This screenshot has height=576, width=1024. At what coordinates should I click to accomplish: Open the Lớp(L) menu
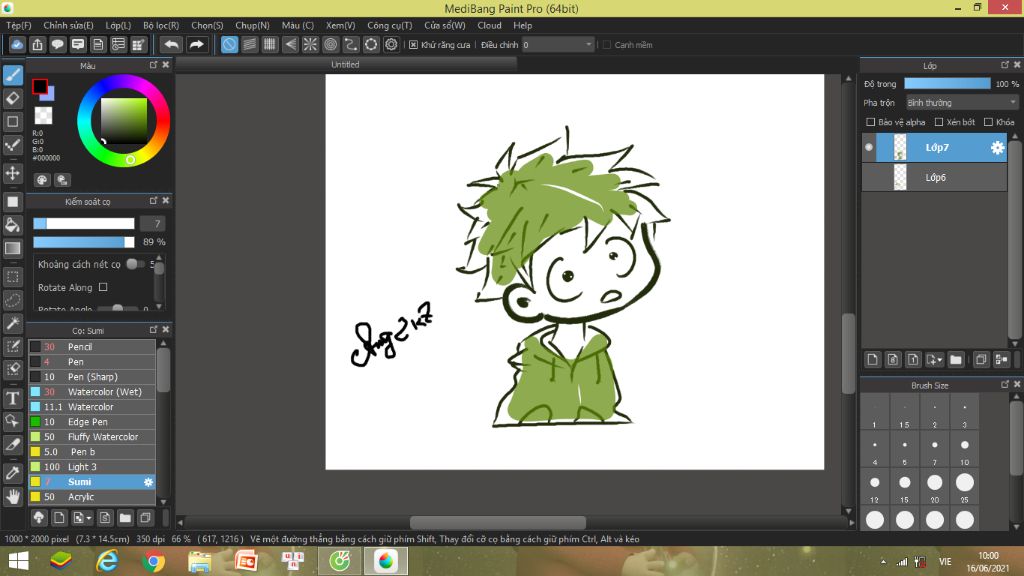[x=118, y=25]
